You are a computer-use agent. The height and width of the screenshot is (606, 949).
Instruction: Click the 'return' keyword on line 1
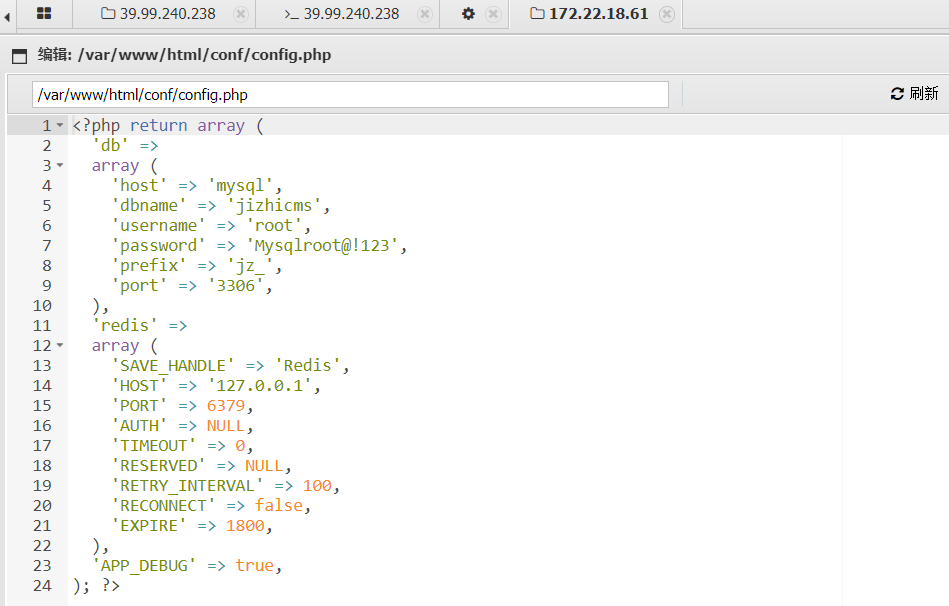point(159,125)
